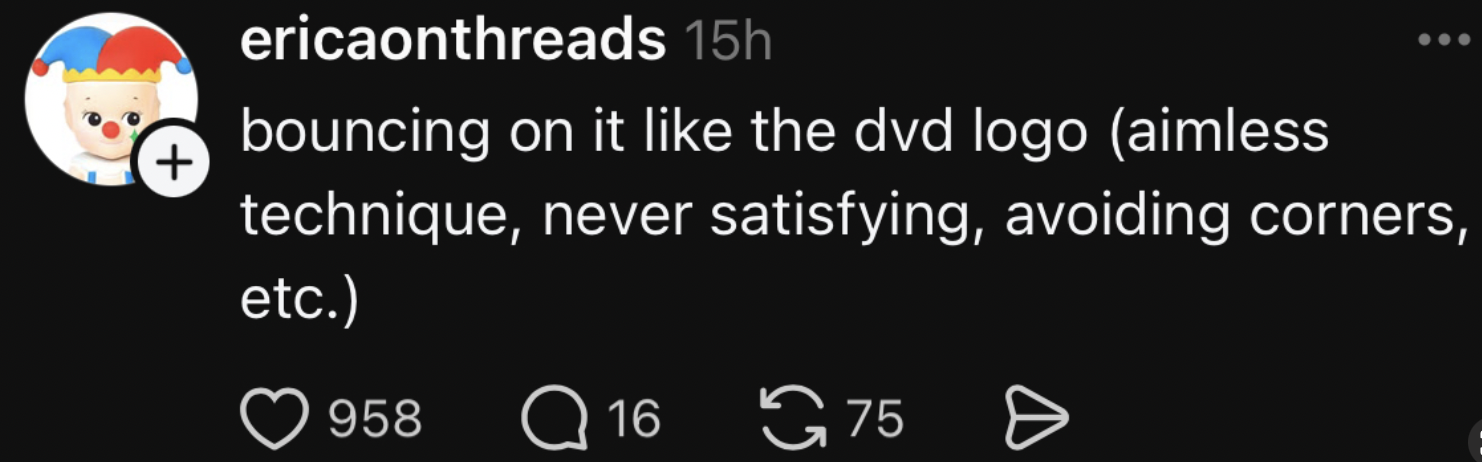
Task: Like the post with the heart icon
Action: 276,418
